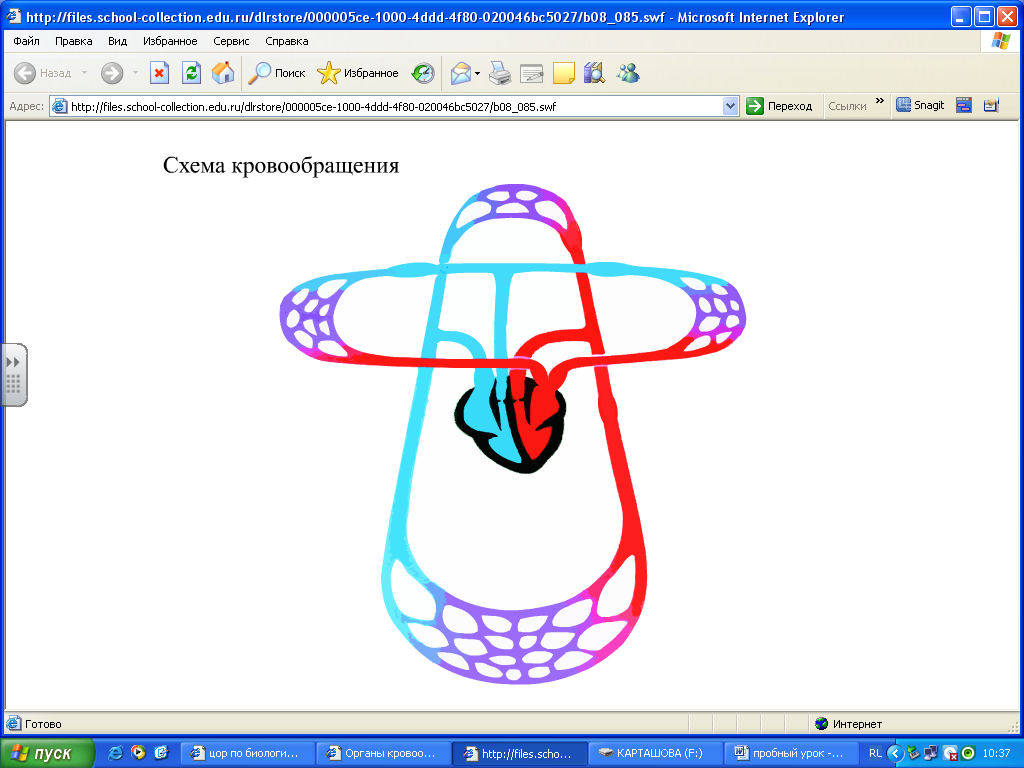Open dropdown arrow beside Back button
1024x768 pixels.
tap(84, 73)
